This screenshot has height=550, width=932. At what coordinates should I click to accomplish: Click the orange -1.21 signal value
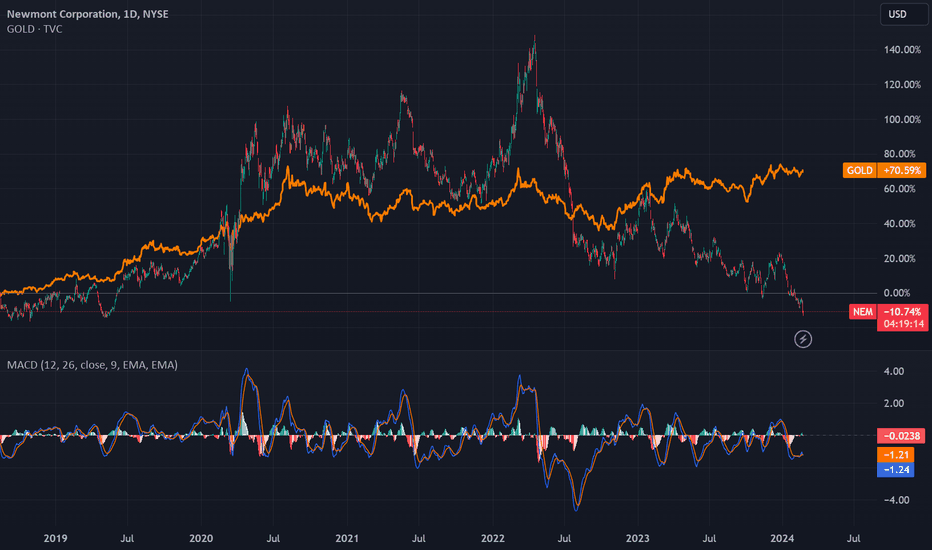896,455
